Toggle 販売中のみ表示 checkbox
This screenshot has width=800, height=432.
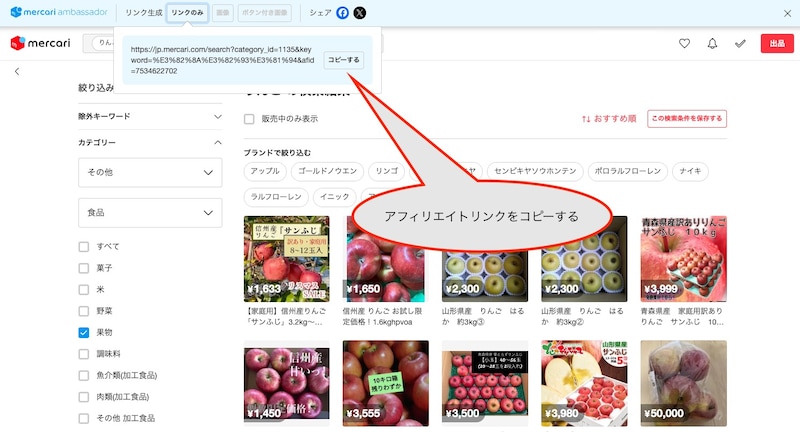pos(249,119)
